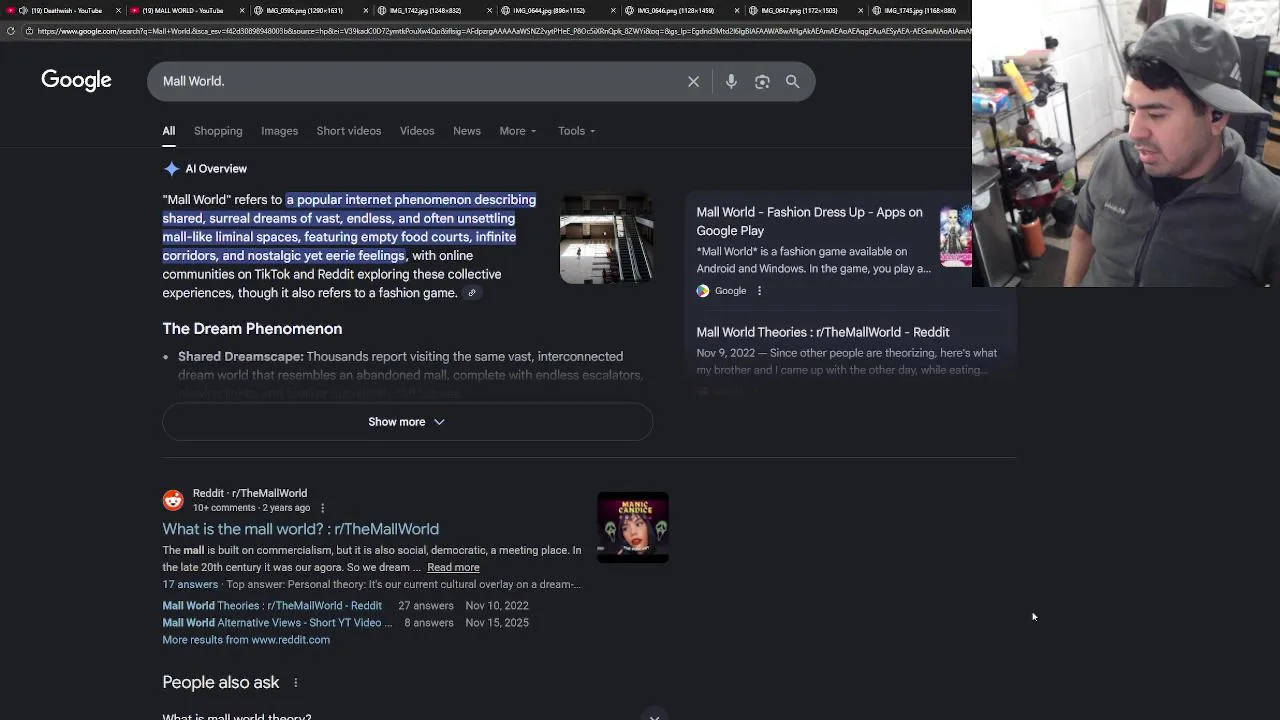Open the People also ask options menu
1280x720 pixels.
tap(295, 682)
